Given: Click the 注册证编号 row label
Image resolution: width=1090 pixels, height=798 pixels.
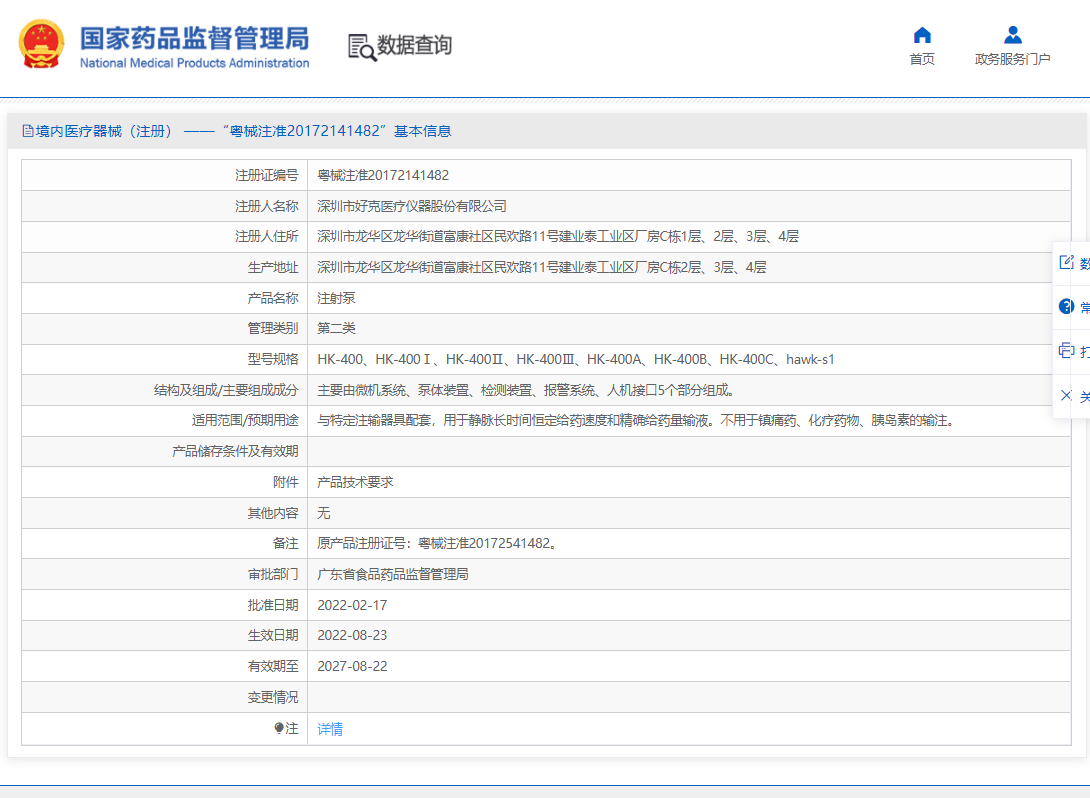Looking at the screenshot, I should pyautogui.click(x=266, y=175).
